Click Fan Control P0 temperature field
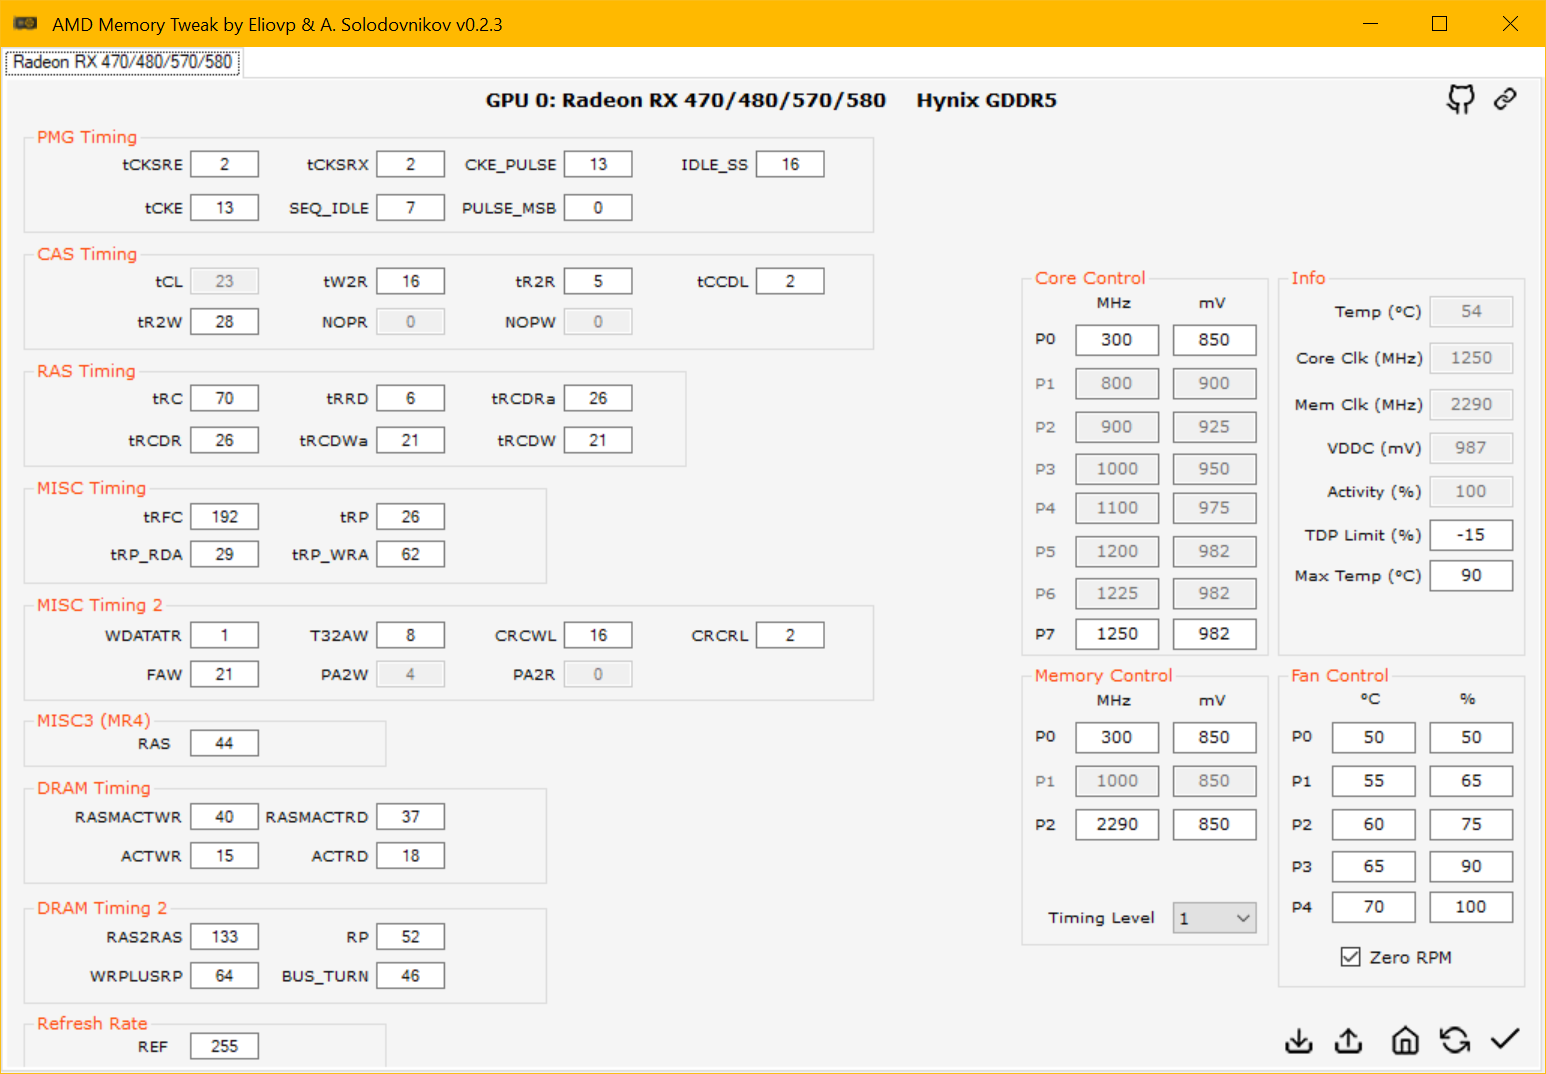The height and width of the screenshot is (1074, 1546). coord(1374,737)
